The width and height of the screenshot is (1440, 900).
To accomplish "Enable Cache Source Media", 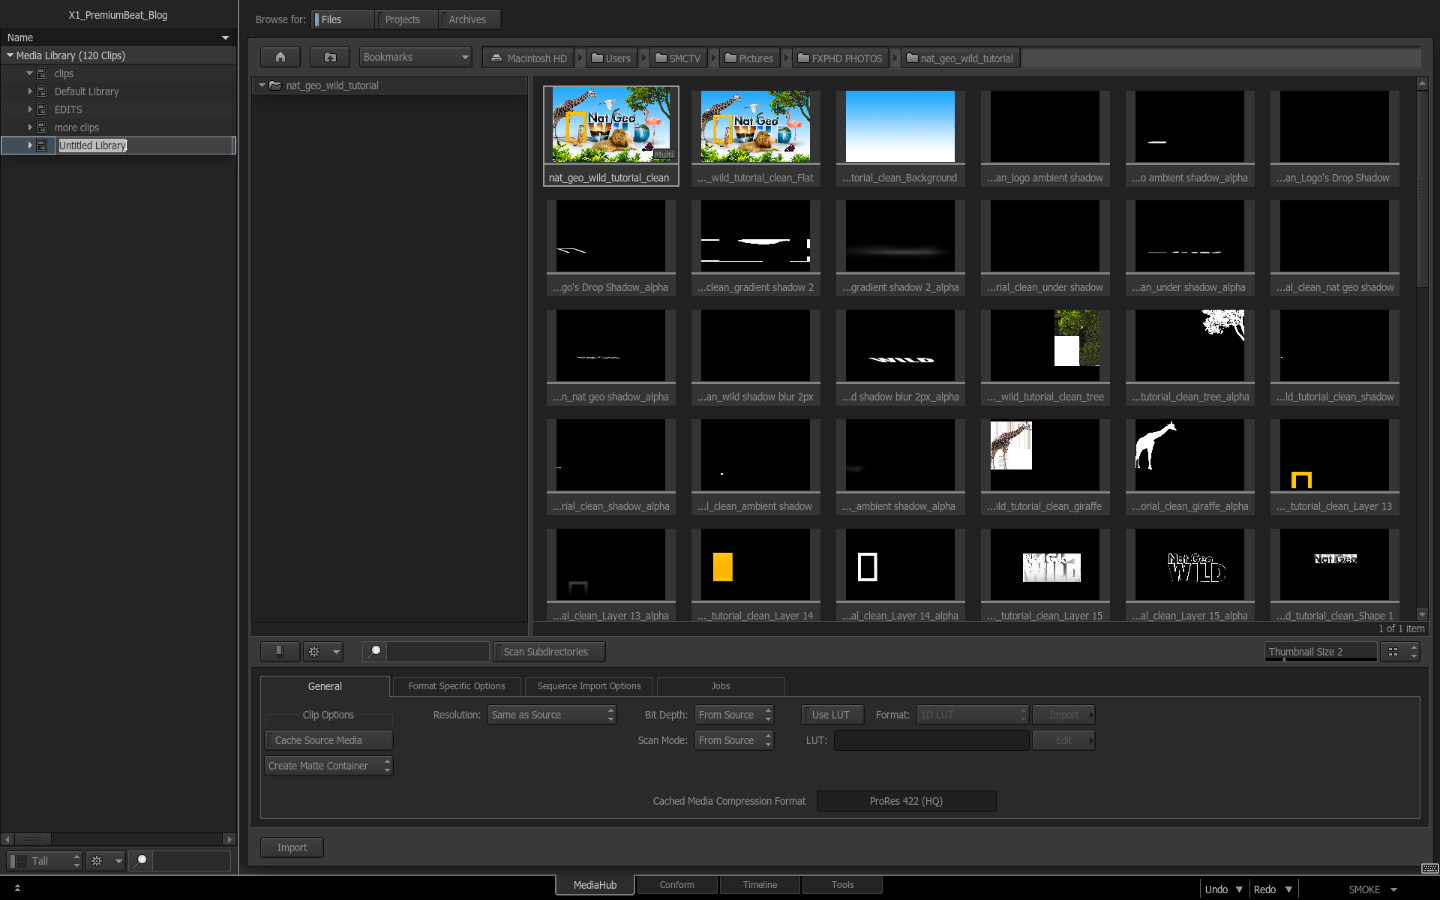I will click(328, 741).
